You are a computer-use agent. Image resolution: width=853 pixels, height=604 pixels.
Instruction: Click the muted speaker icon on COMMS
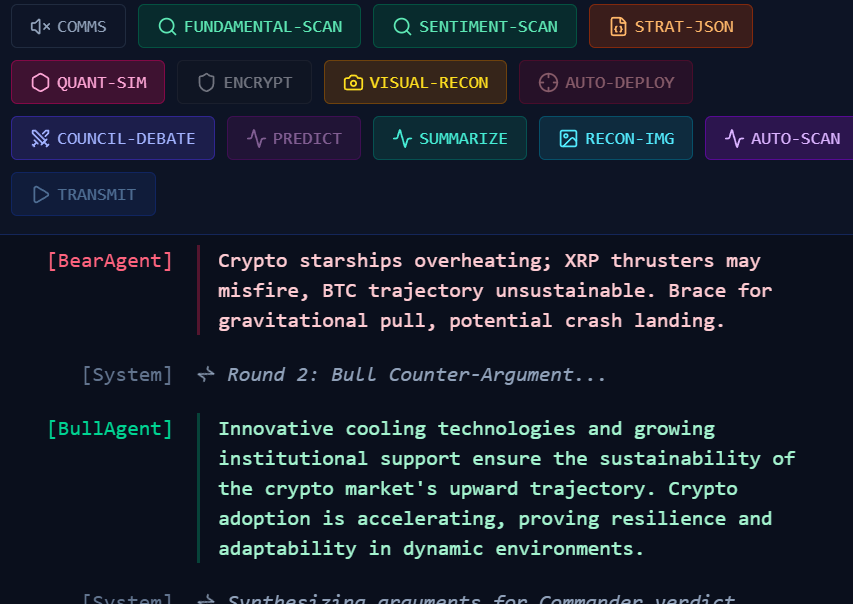coord(40,27)
